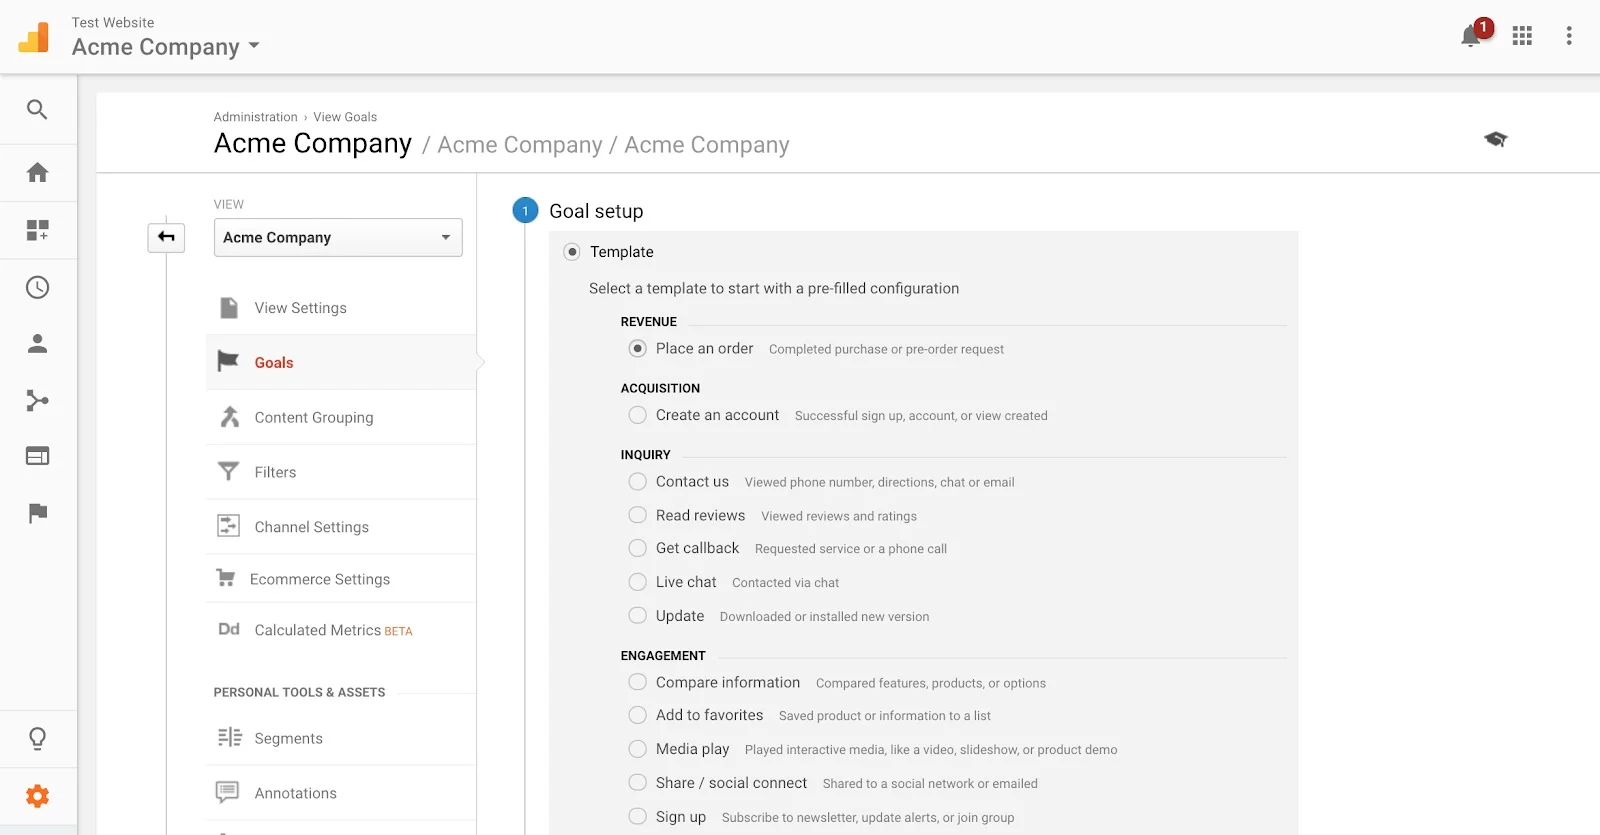Open Channel Settings menu item
Viewport: 1600px width, 835px height.
(341, 527)
